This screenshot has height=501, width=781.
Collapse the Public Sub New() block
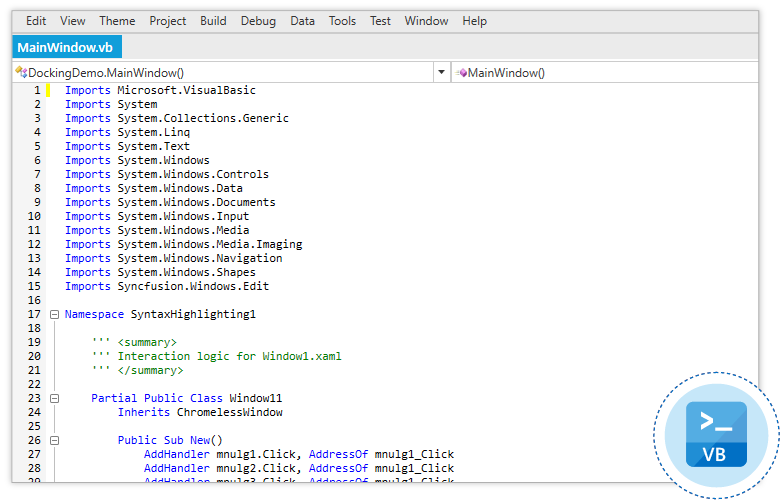point(54,440)
